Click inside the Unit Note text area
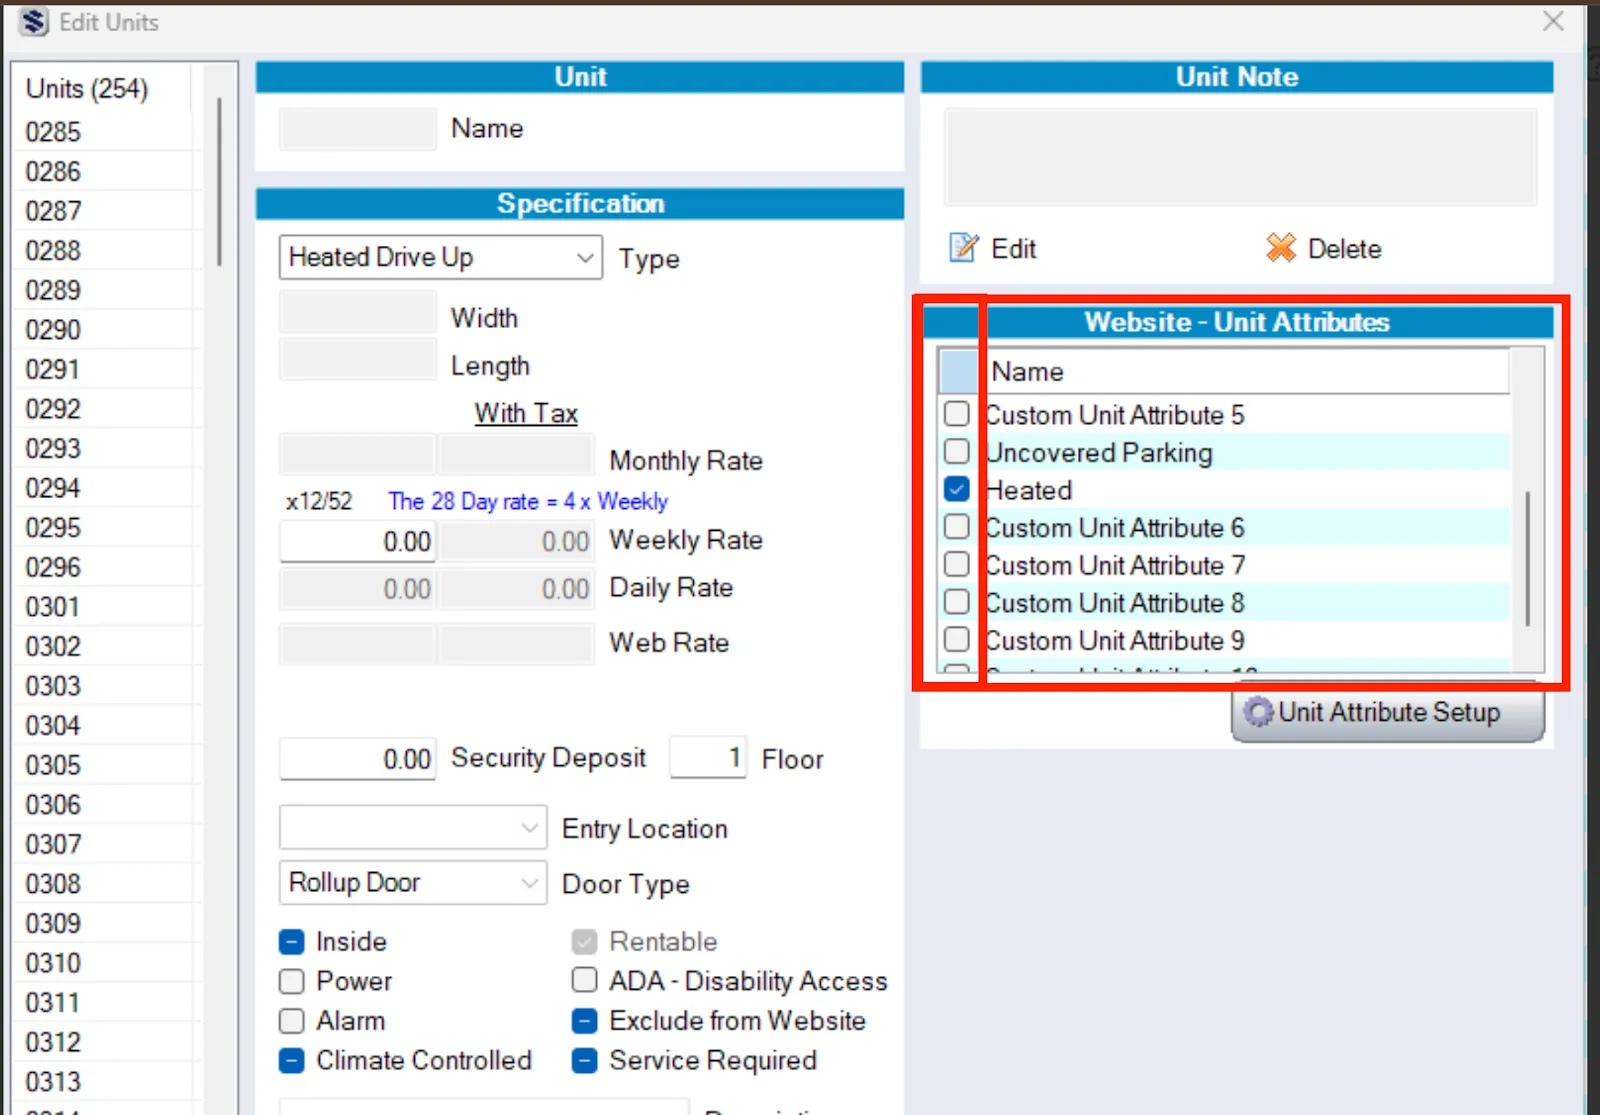The image size is (1600, 1115). [x=1240, y=158]
